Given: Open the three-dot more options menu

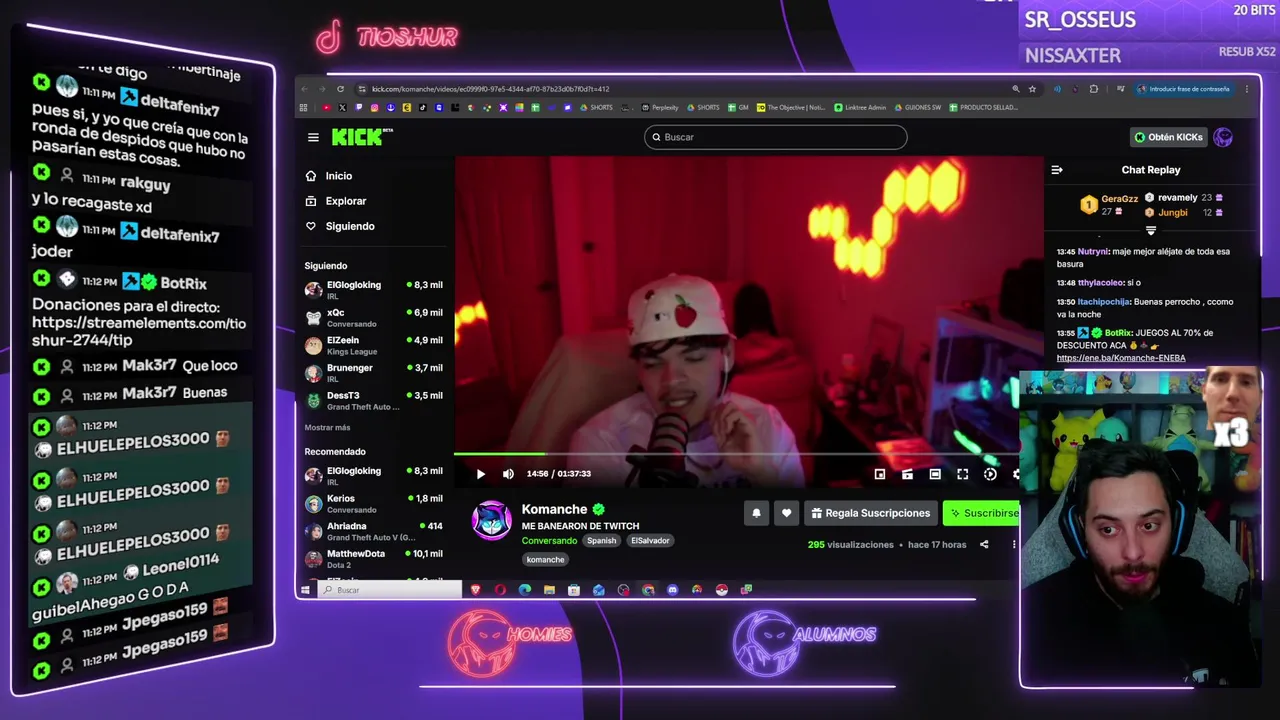Looking at the screenshot, I should pyautogui.click(x=1013, y=545).
